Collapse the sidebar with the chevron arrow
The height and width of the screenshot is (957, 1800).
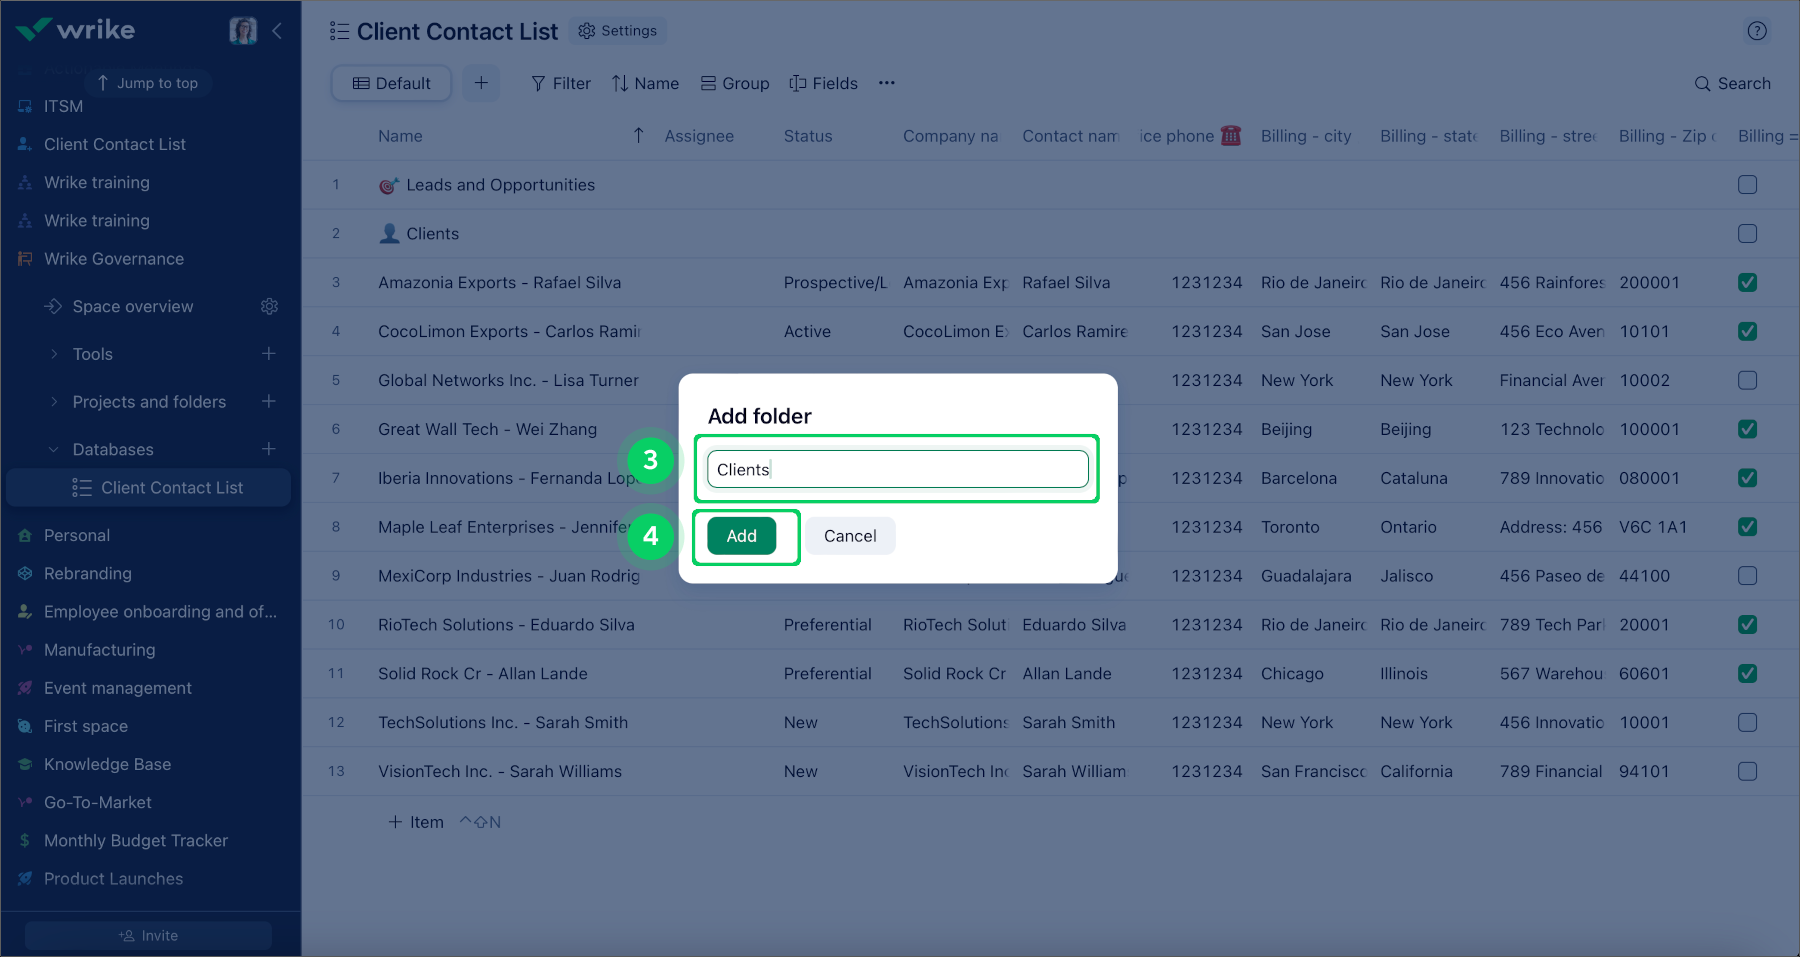pos(277,30)
